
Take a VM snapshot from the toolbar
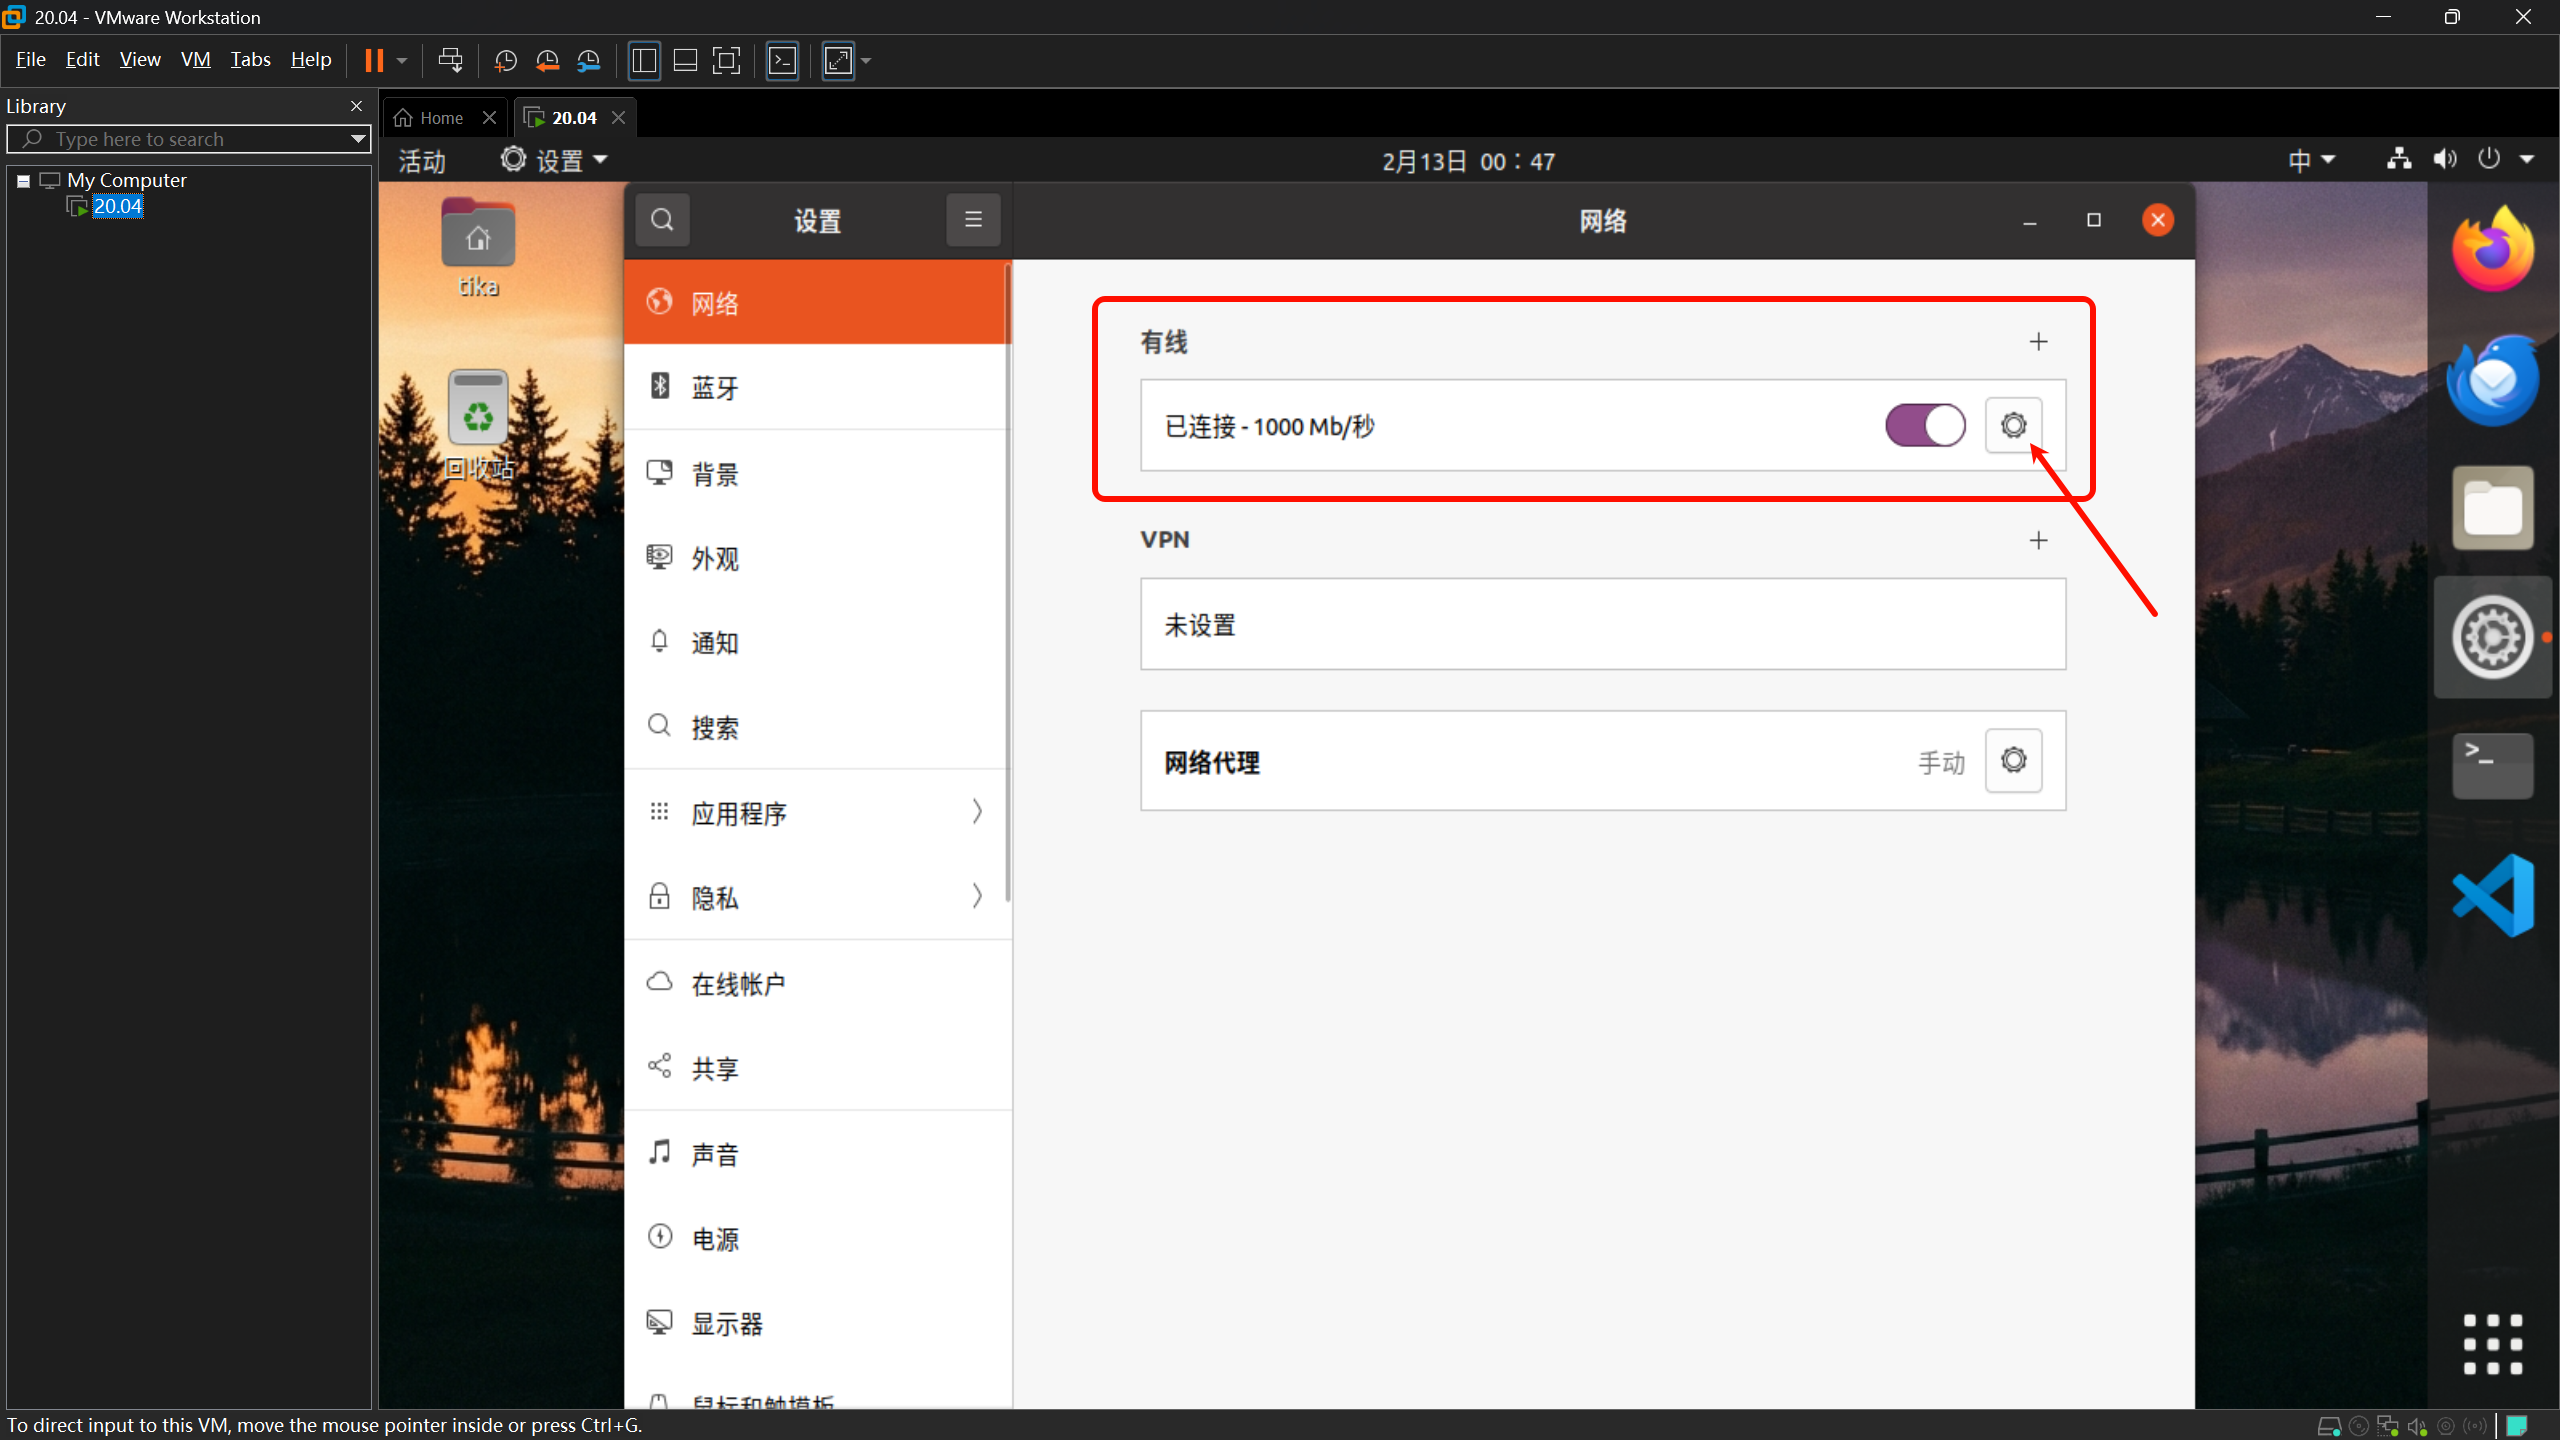(506, 61)
